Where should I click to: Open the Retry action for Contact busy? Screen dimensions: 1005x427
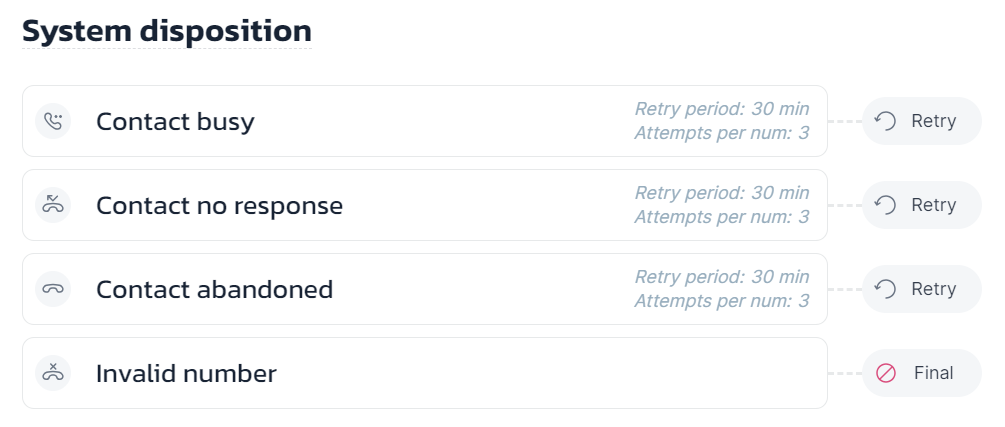click(922, 121)
